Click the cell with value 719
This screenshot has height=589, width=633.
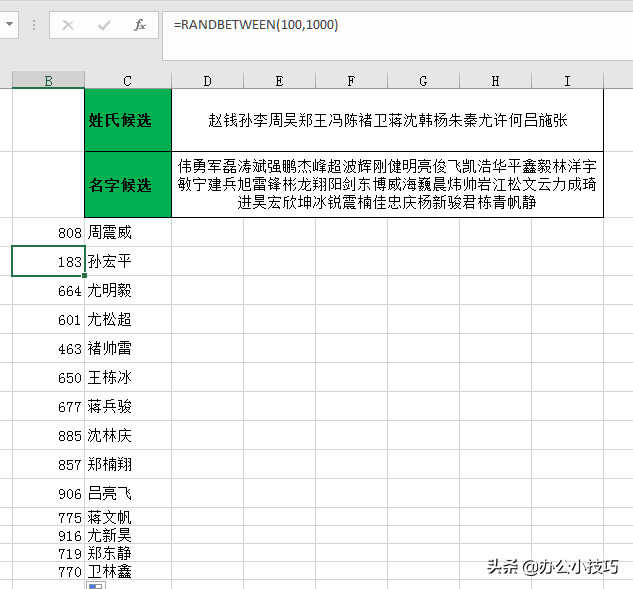pos(48,553)
